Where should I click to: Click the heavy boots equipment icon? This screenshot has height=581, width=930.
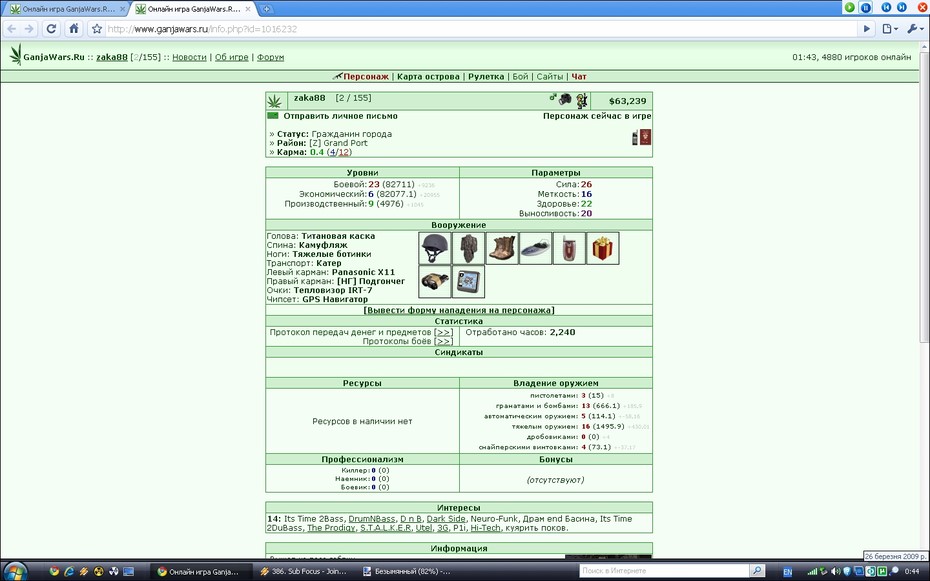[502, 248]
